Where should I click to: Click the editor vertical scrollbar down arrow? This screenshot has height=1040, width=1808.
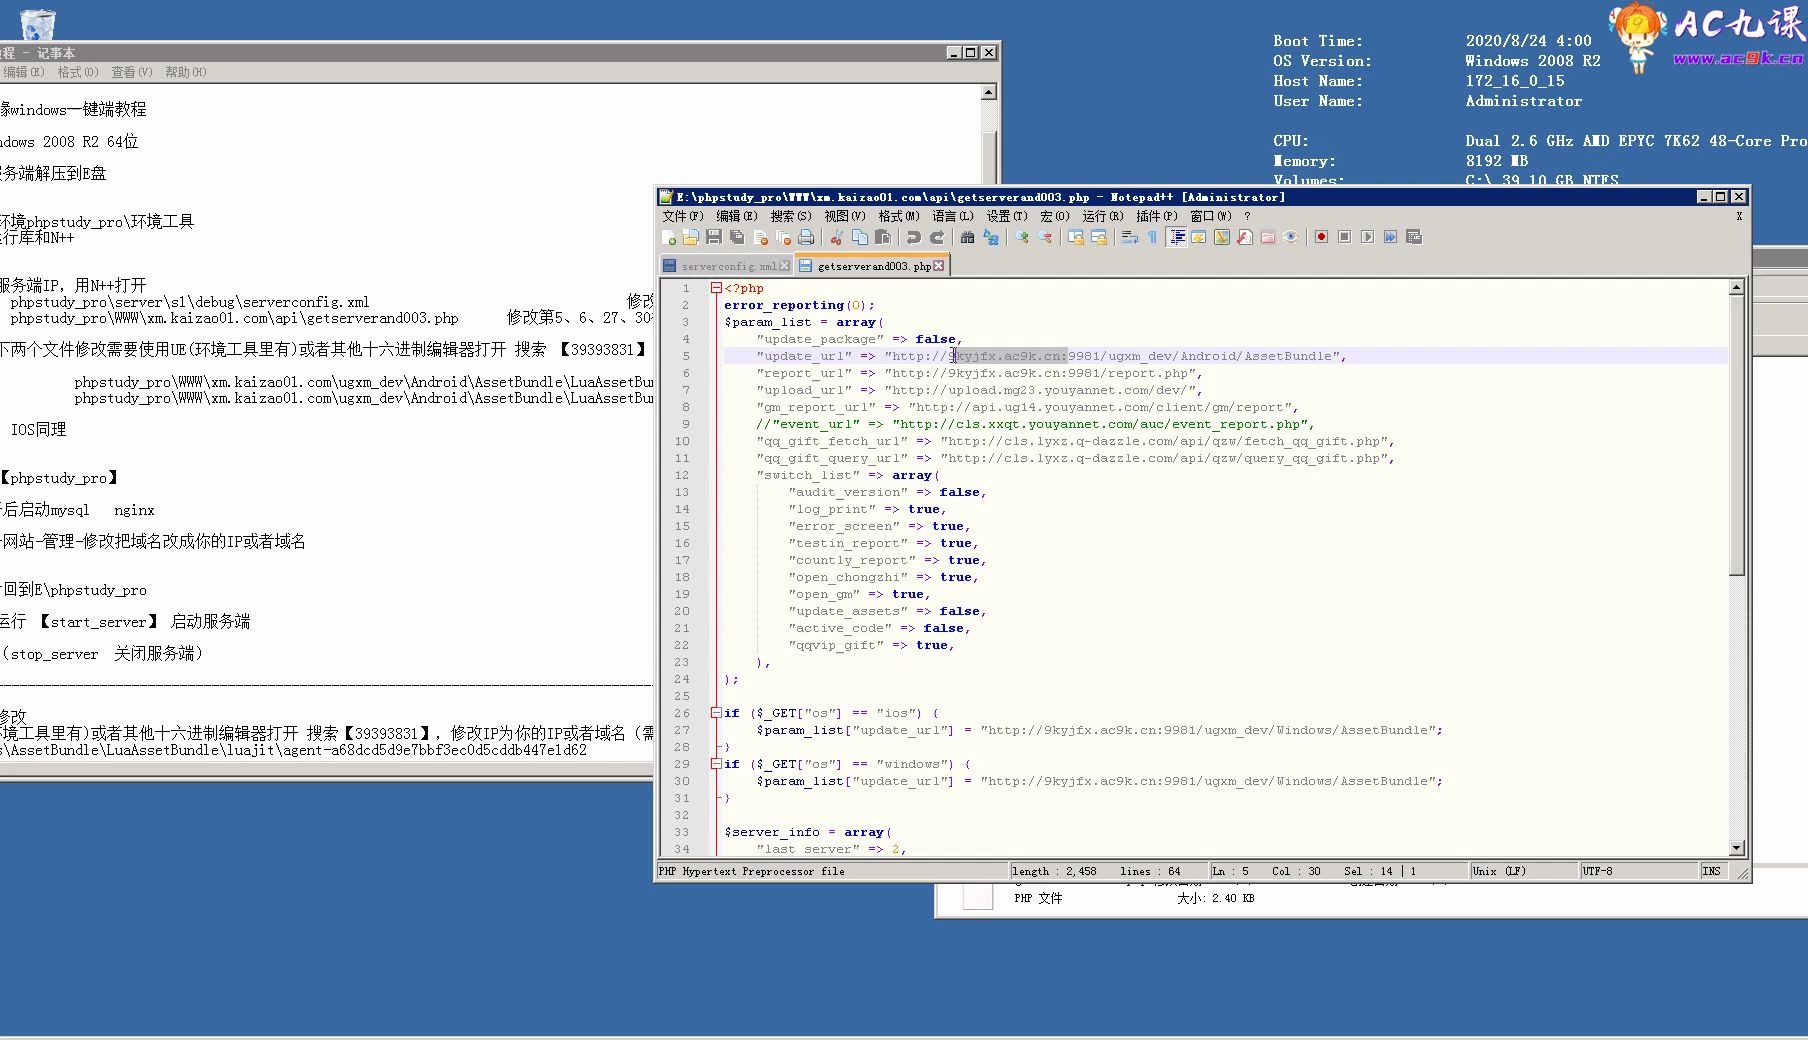[1736, 848]
